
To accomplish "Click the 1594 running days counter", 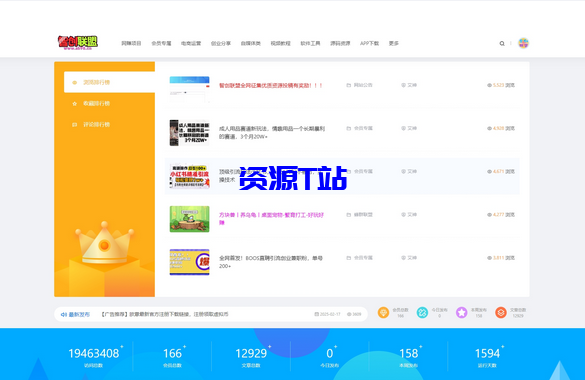I will pos(487,354).
